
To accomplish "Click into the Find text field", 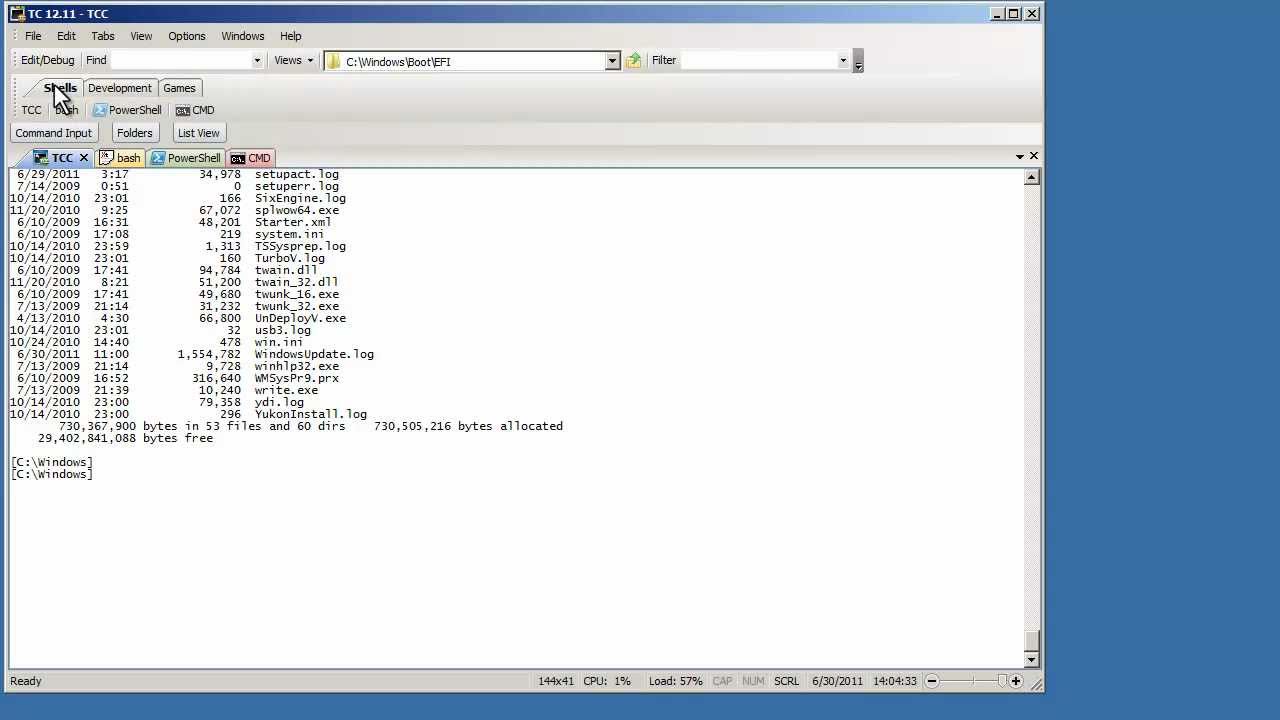I will point(179,60).
